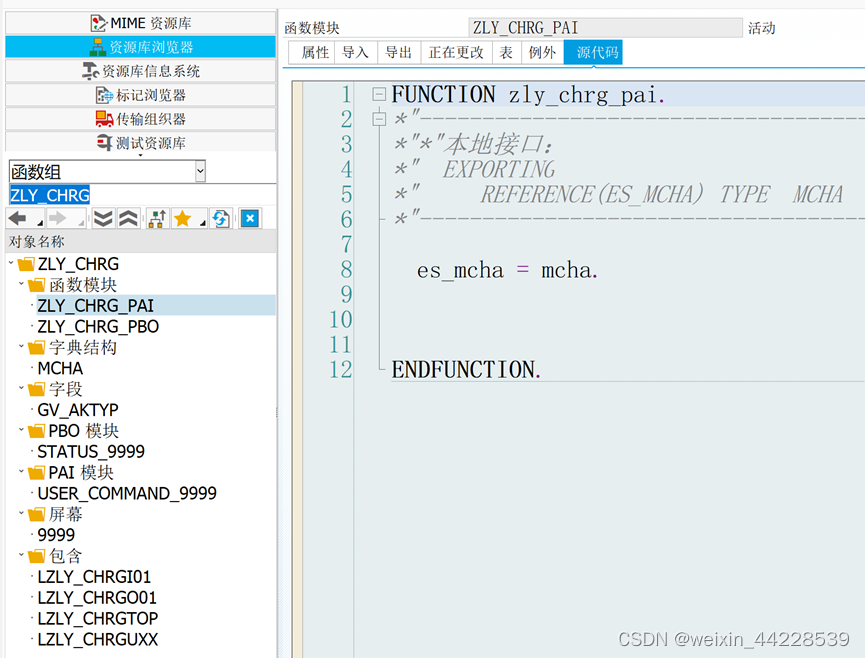Open the favorites star dropdown arrow
This screenshot has height=658, width=865.
[x=203, y=222]
